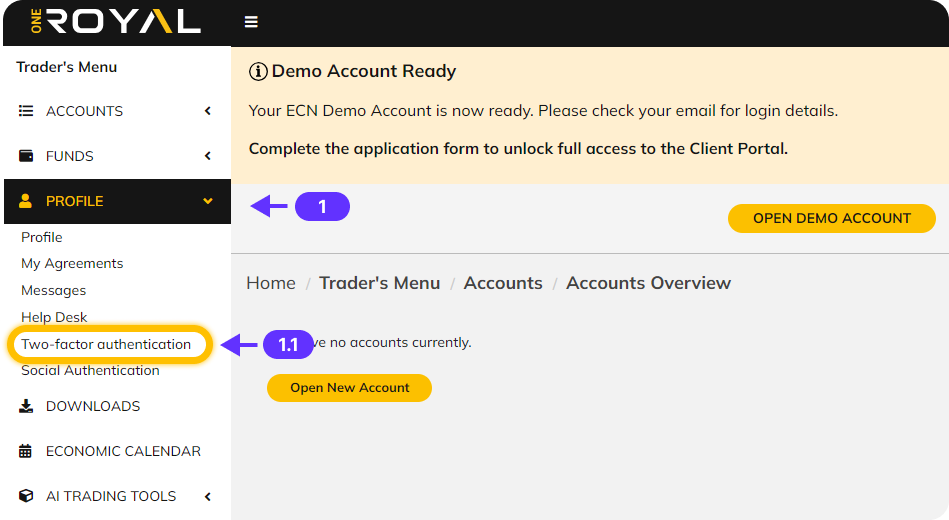Click the Funds wallet icon

(27, 156)
